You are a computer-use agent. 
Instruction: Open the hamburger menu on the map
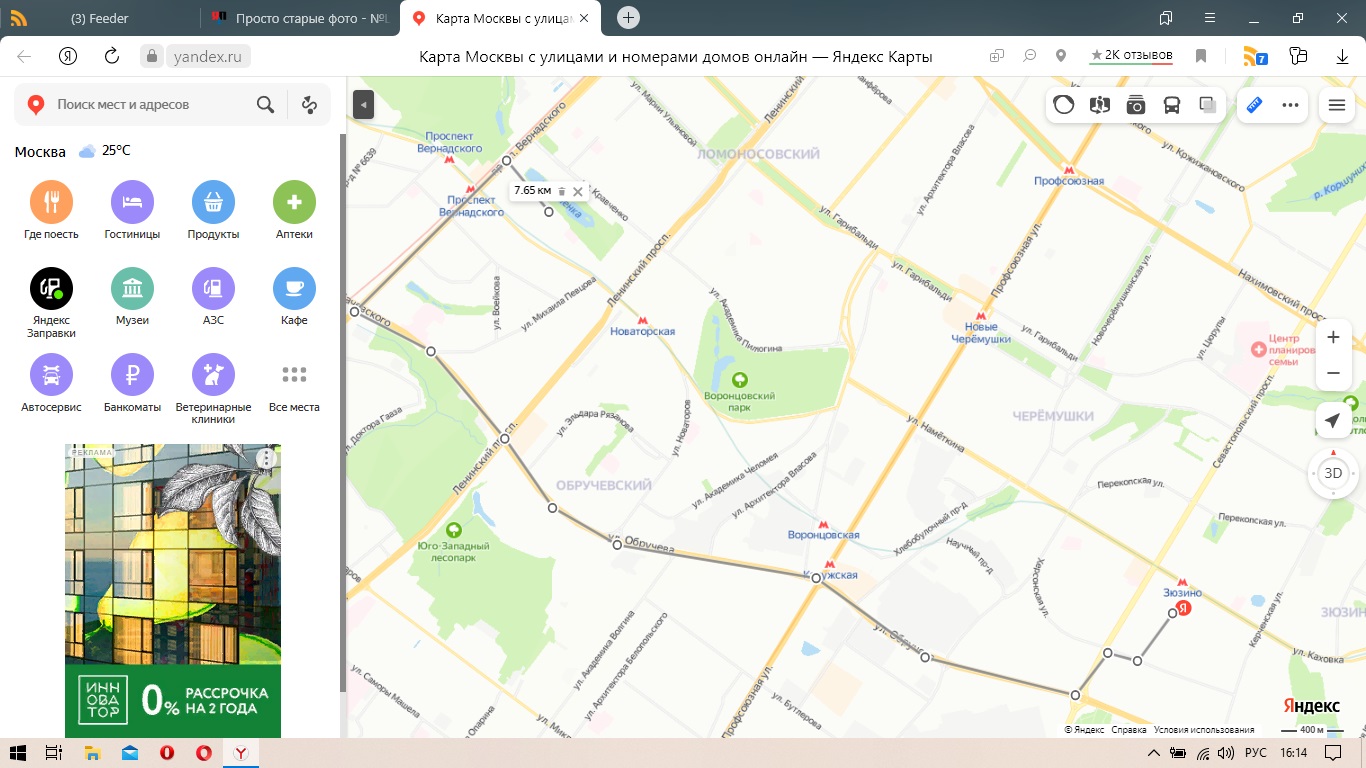tap(1337, 105)
